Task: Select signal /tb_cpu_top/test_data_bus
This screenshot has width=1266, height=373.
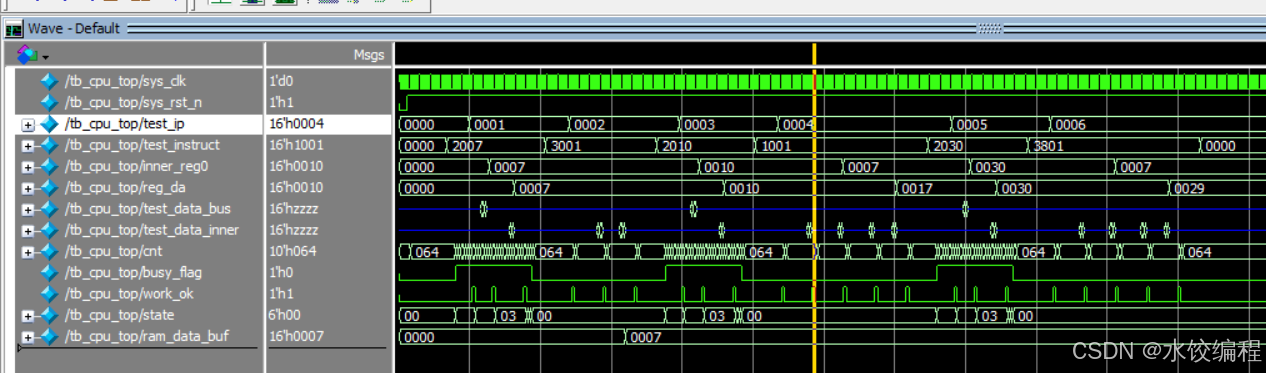Action: (148, 209)
